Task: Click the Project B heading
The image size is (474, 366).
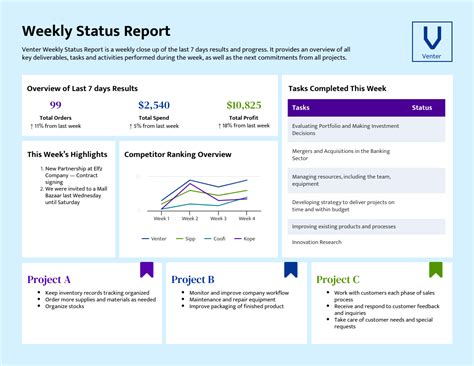Action: [193, 279]
